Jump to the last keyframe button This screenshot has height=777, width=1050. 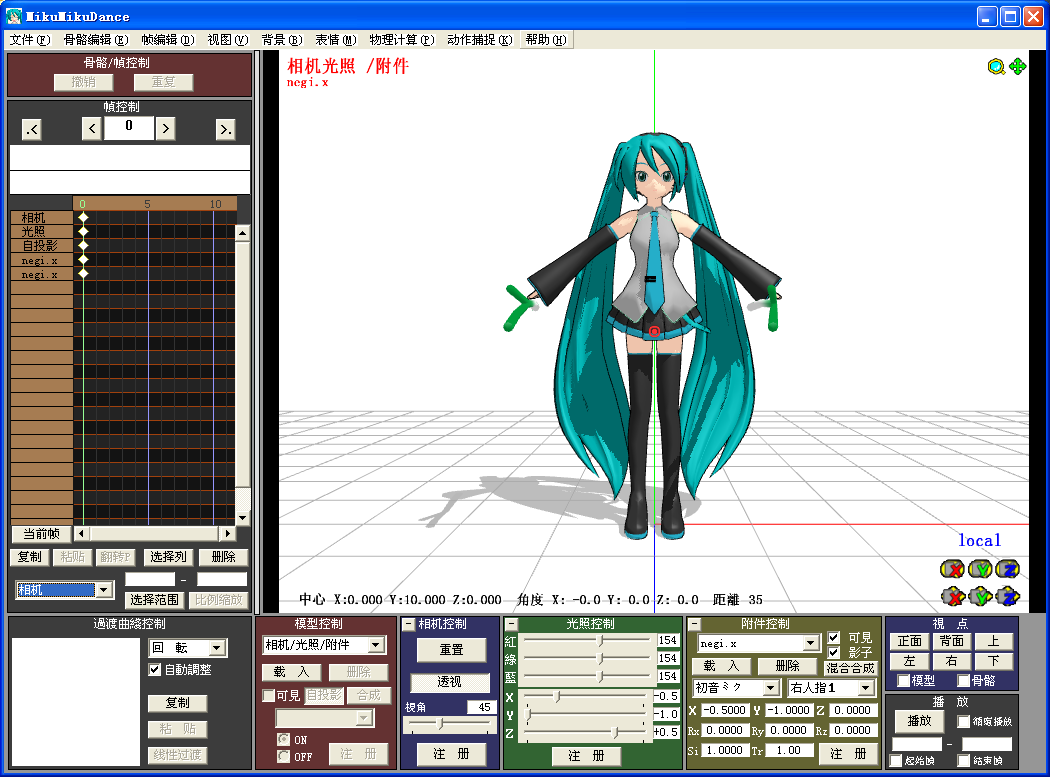226,129
